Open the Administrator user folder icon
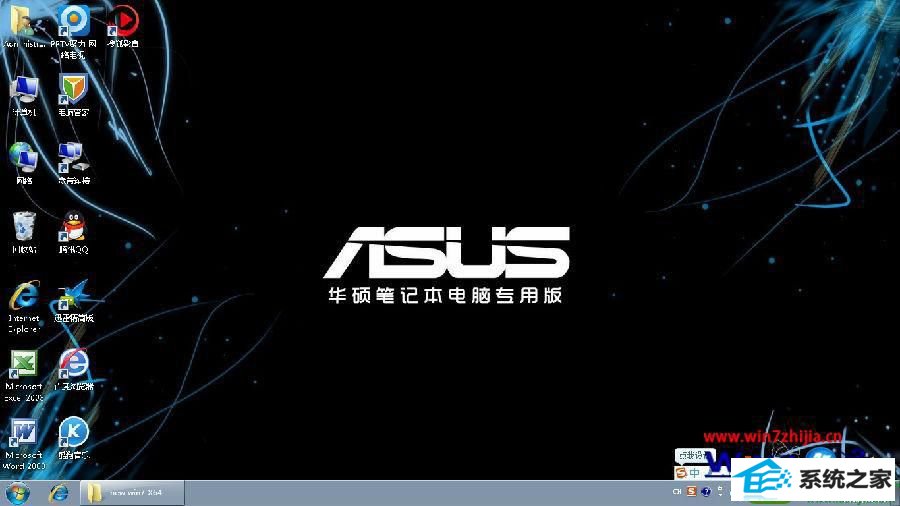This screenshot has width=900, height=506. (x=24, y=26)
